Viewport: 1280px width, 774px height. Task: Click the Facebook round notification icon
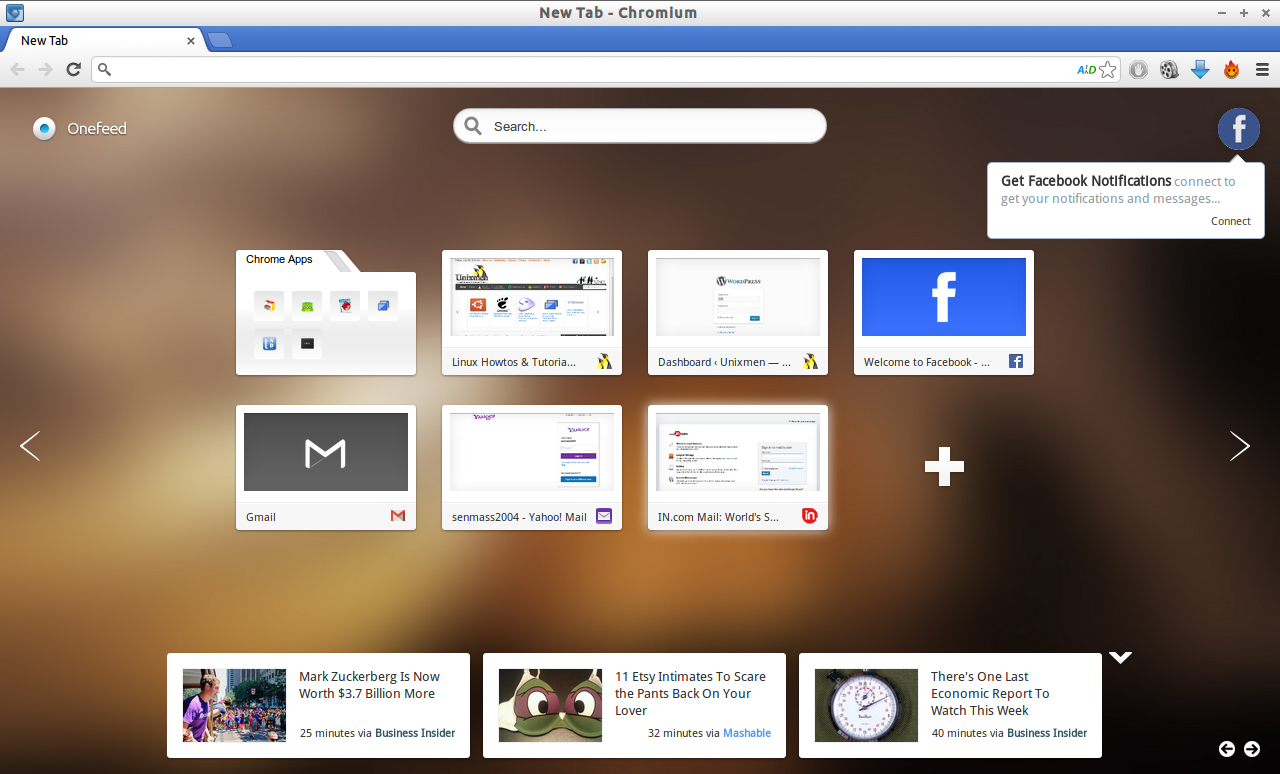coord(1238,129)
